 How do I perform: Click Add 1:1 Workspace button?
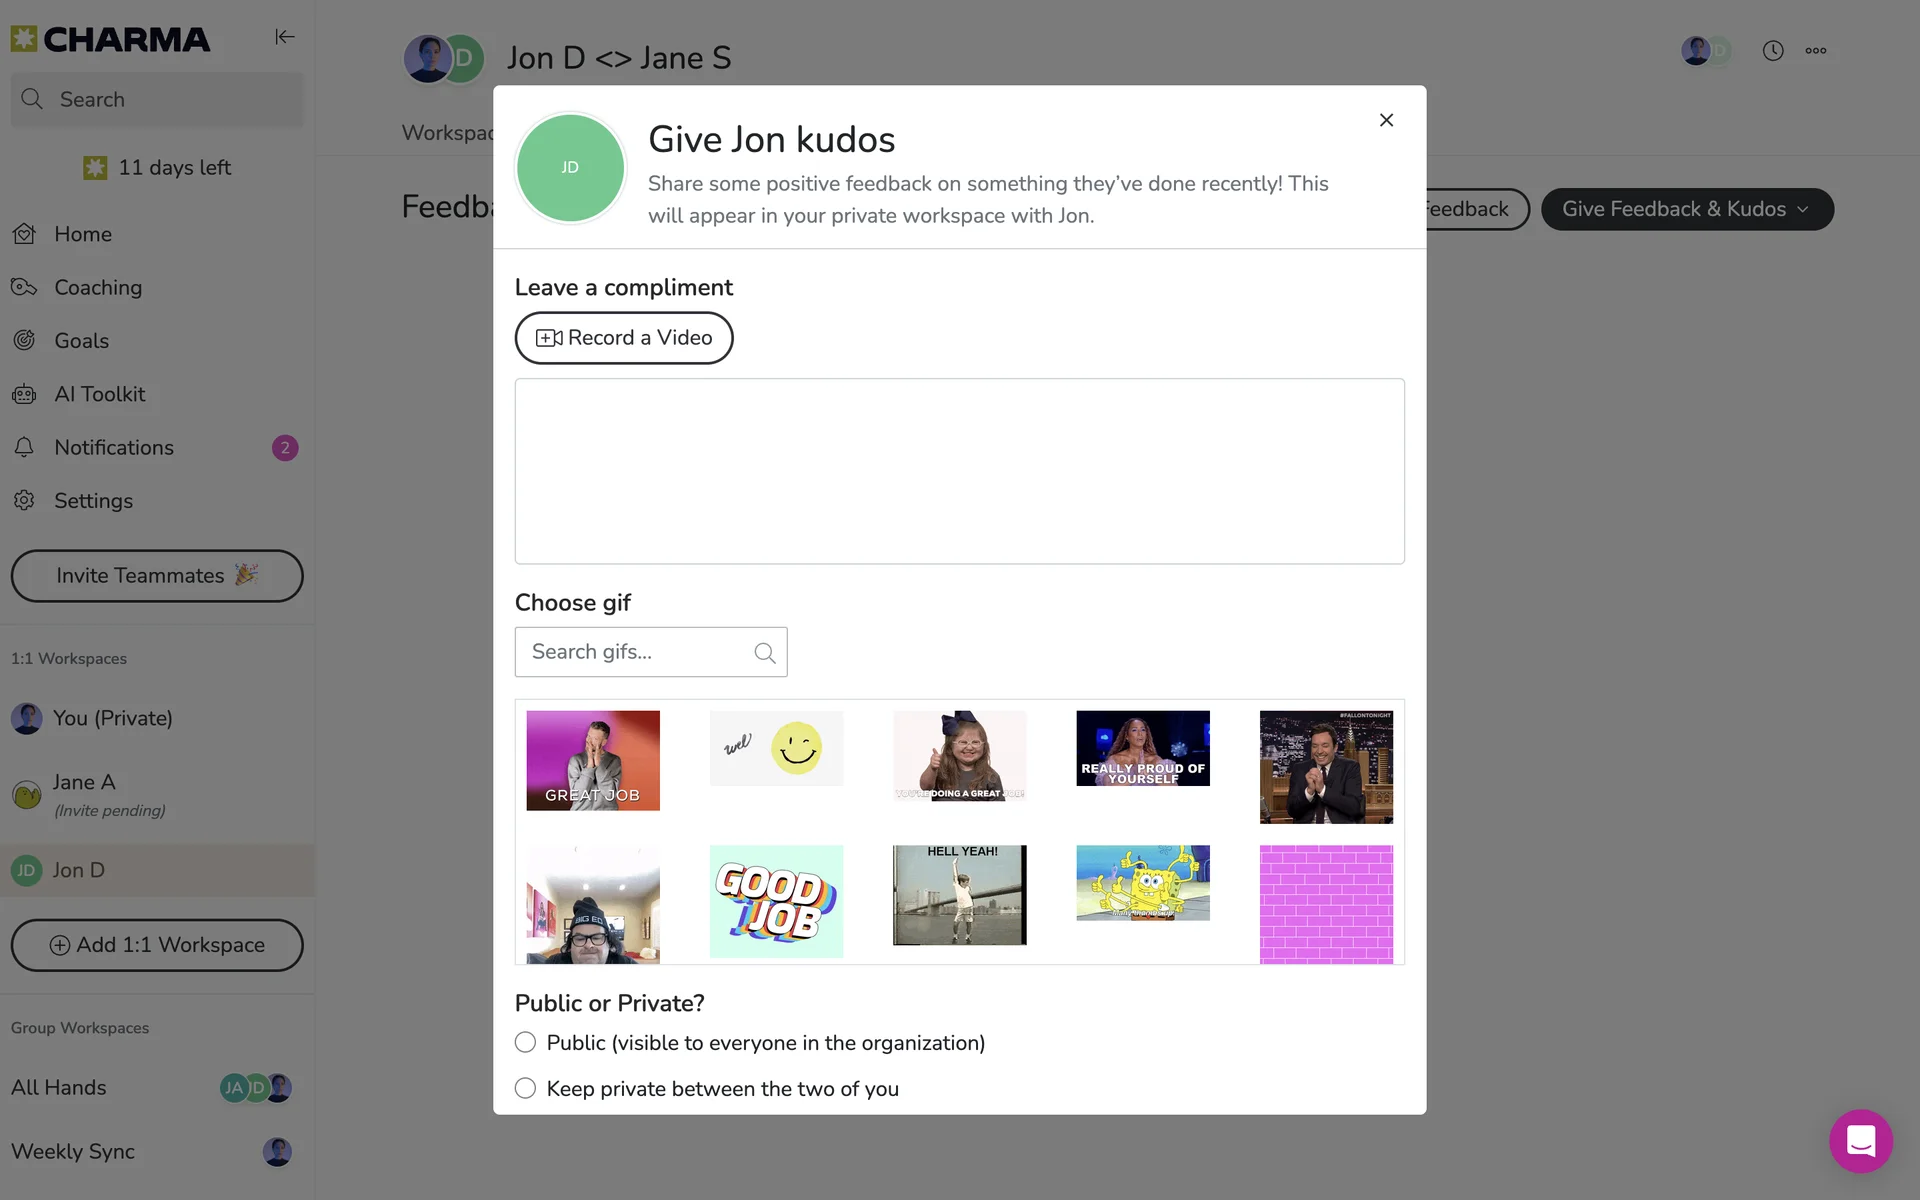pos(157,945)
